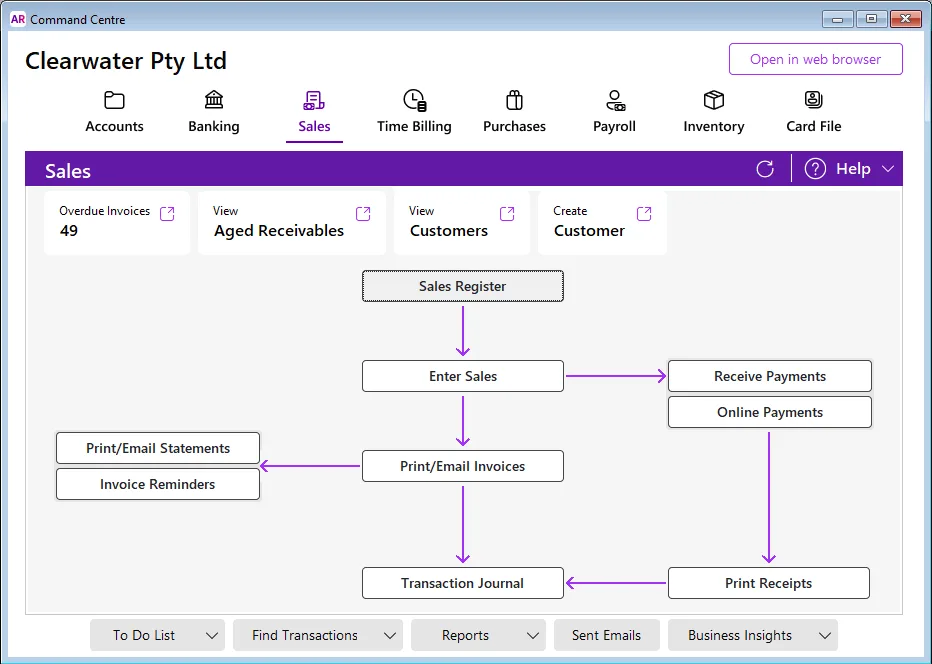Open the Purchases bag icon
Screen dimensions: 932x664
coord(514,100)
